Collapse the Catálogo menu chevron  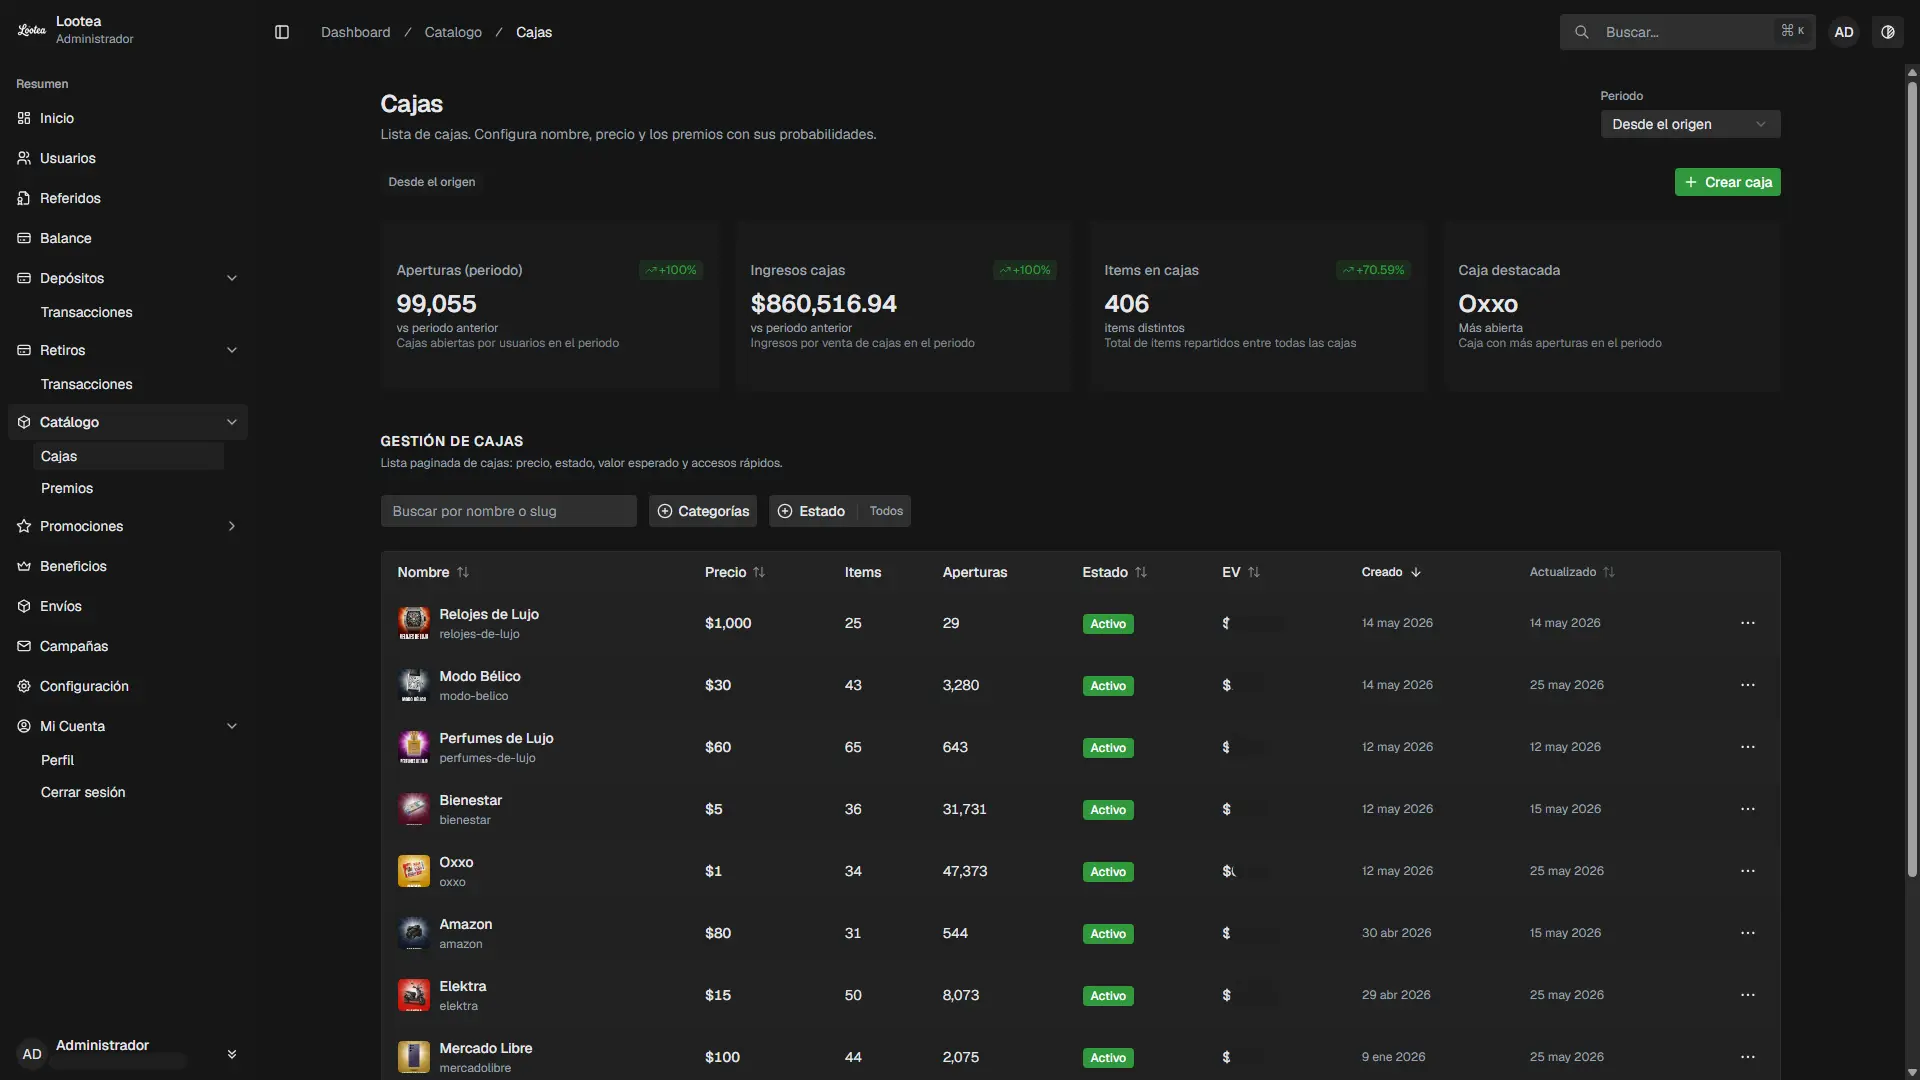[232, 422]
